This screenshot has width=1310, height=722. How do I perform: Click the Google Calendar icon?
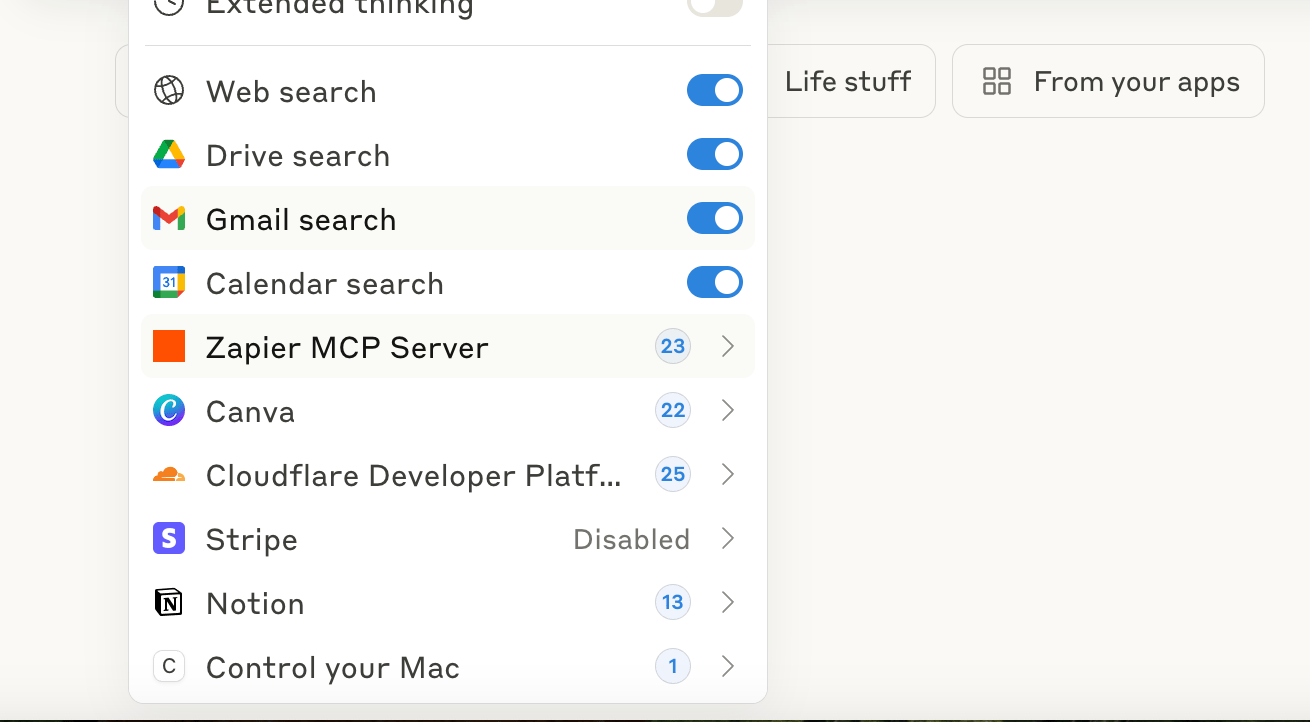pyautogui.click(x=169, y=282)
